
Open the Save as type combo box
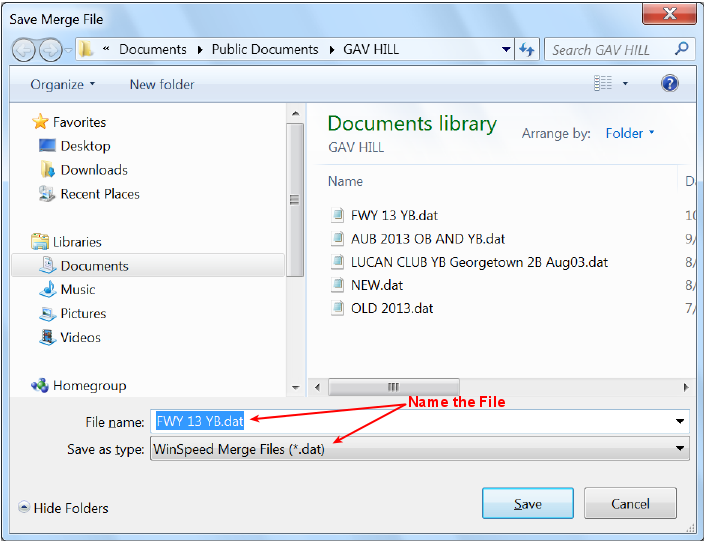point(419,449)
